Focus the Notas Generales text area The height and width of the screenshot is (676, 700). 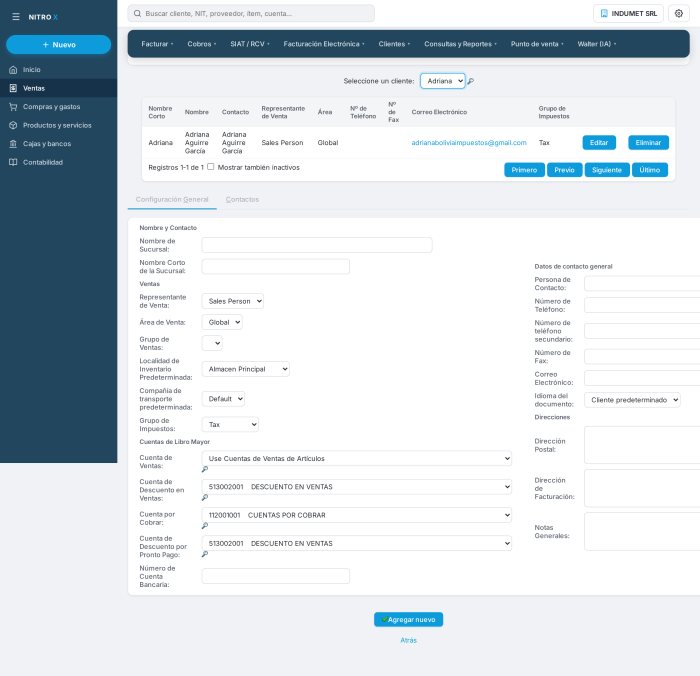[642, 531]
